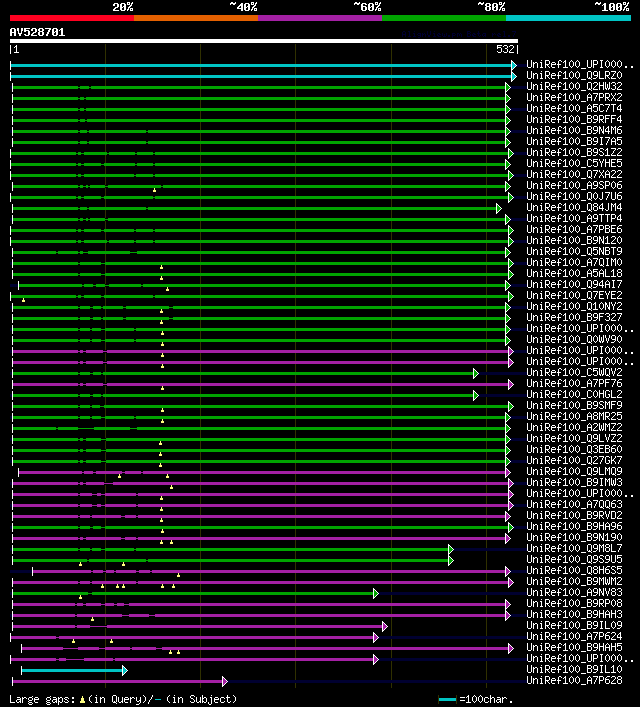Select the UniRef100_C0HGL2 label

coord(574,395)
